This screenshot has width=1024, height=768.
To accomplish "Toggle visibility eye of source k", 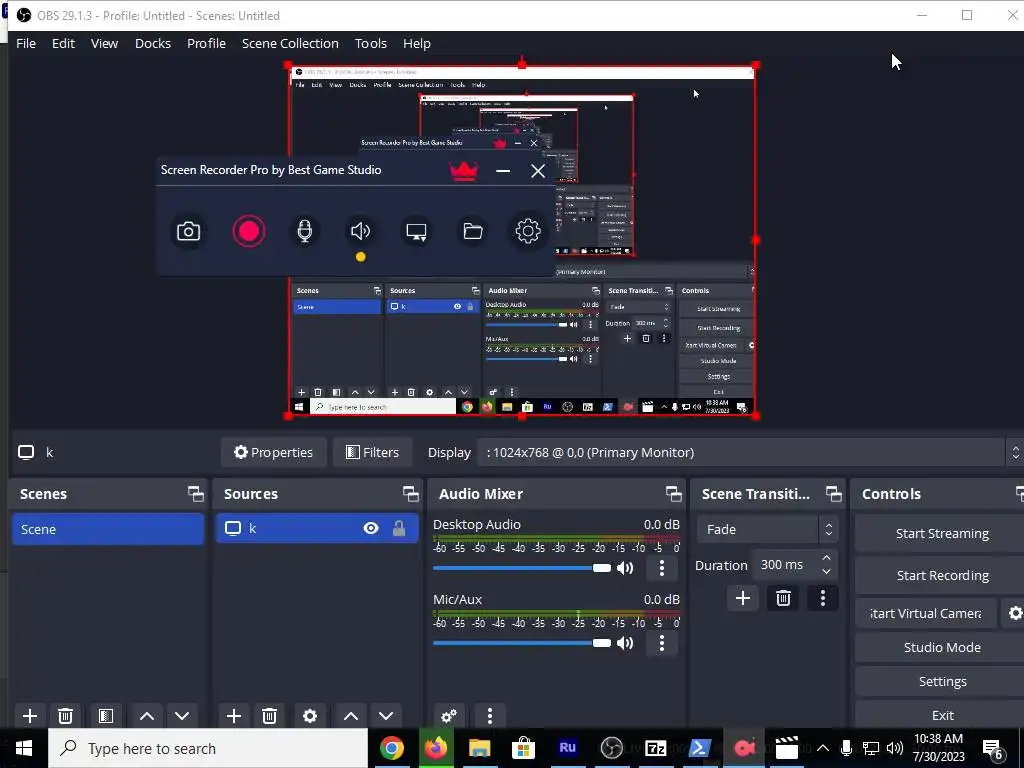I will [x=371, y=528].
